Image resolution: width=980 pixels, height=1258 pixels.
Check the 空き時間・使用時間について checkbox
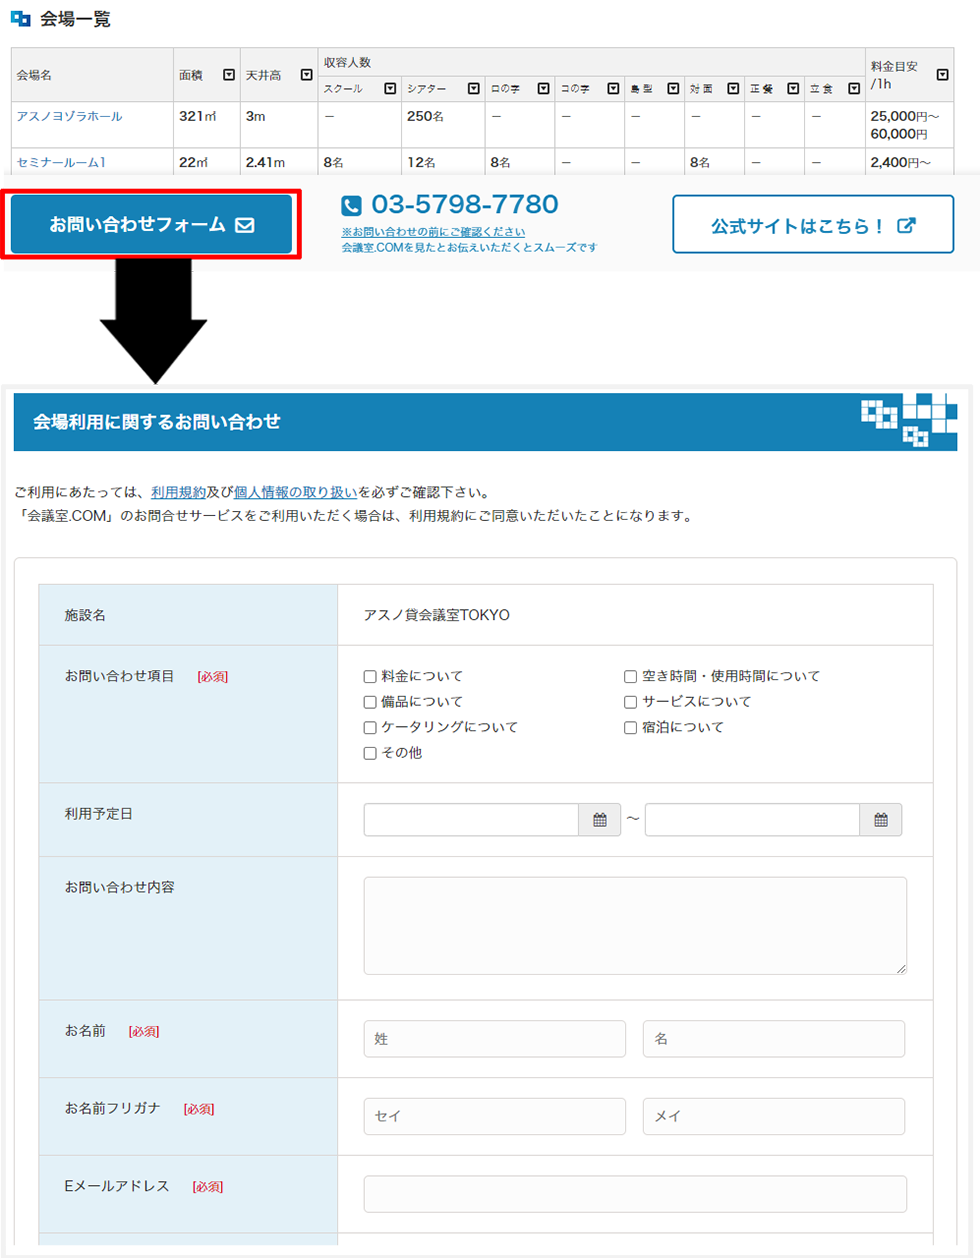coord(630,677)
